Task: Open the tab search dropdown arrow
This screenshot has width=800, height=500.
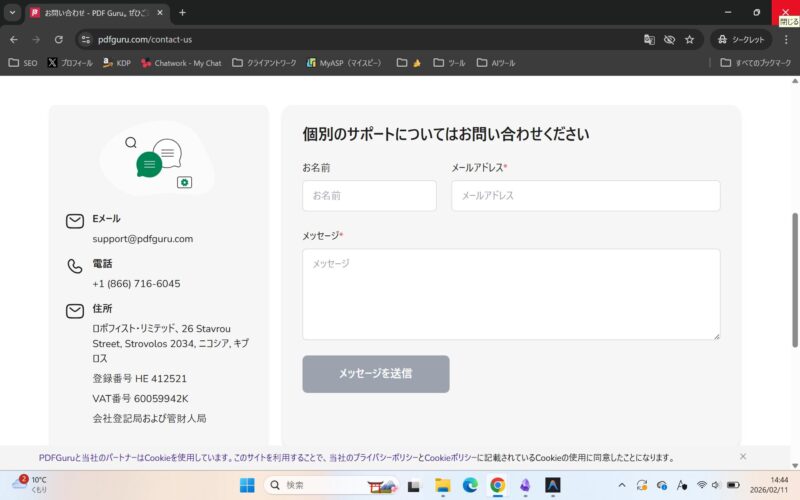Action: [x=12, y=12]
